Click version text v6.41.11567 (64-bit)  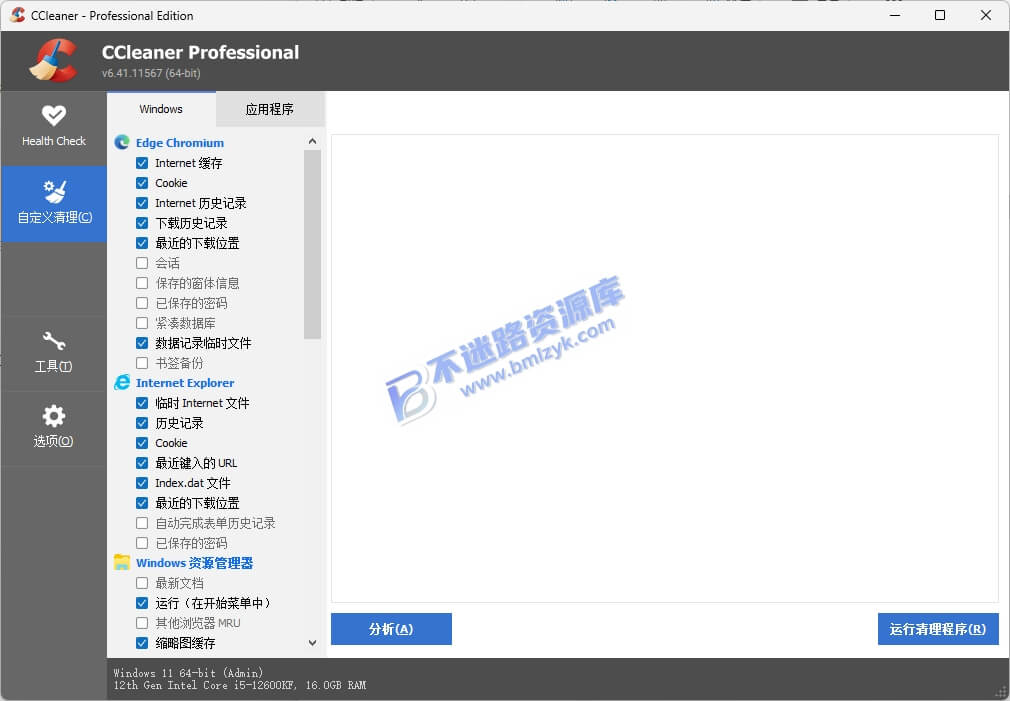(x=151, y=73)
